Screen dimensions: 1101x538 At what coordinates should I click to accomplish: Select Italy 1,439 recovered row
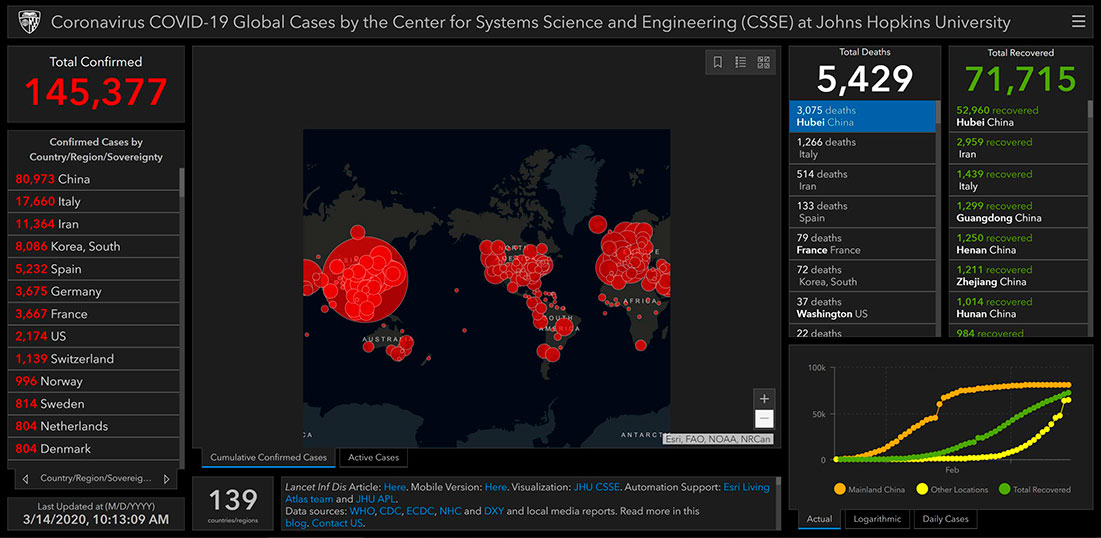[x=1018, y=181]
